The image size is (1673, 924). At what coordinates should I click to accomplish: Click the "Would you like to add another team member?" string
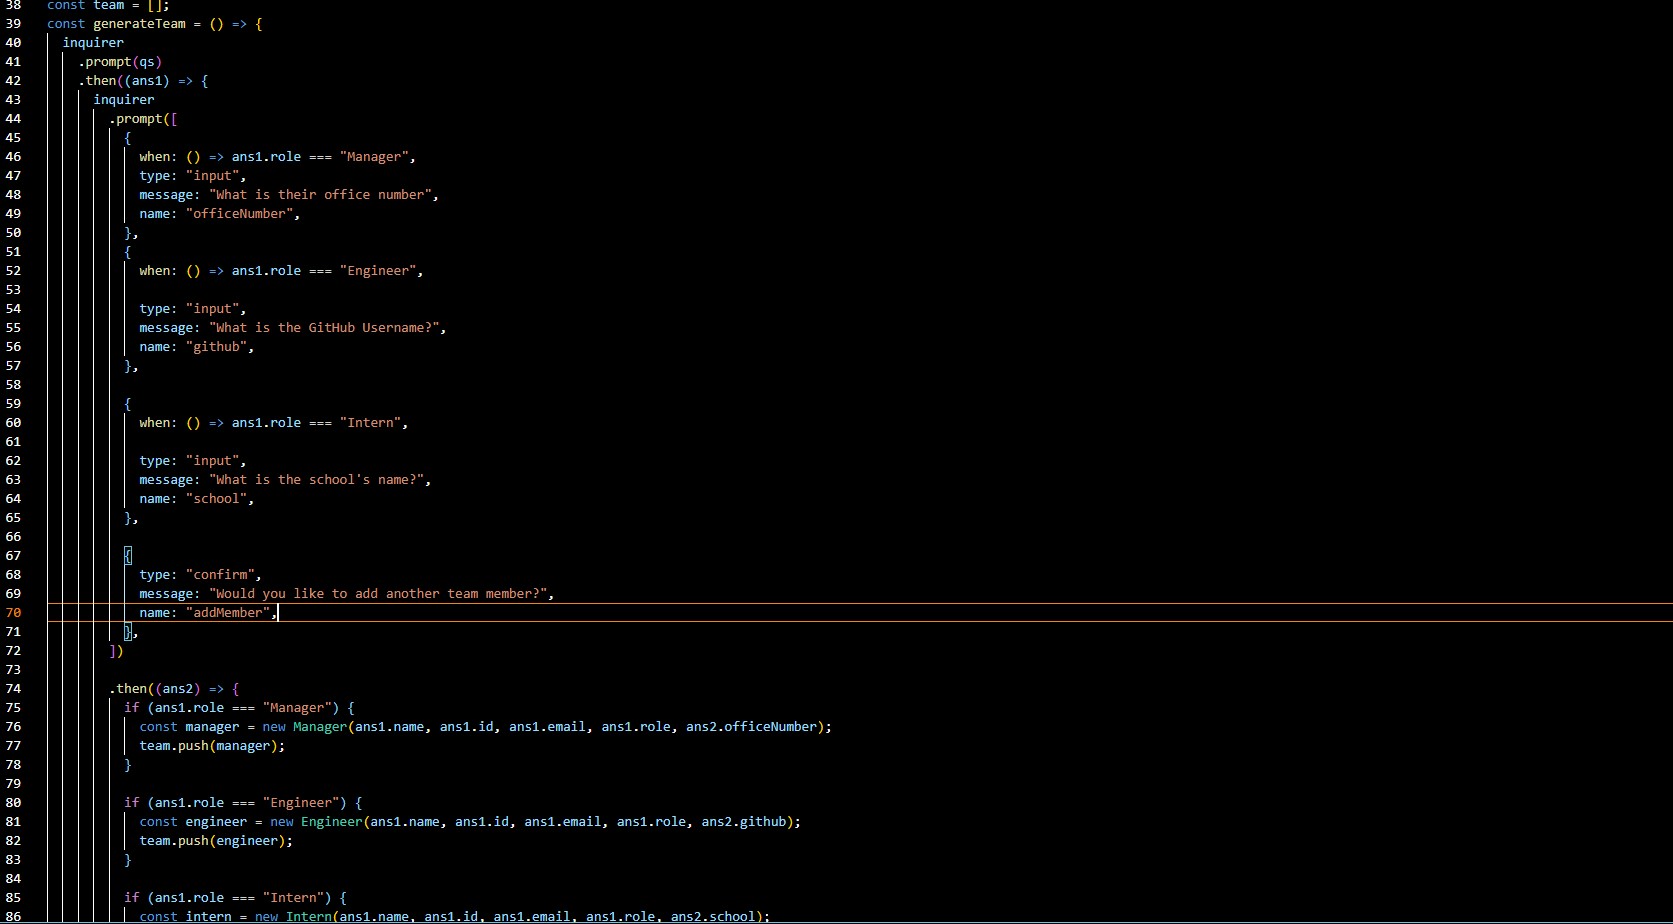pyautogui.click(x=378, y=594)
